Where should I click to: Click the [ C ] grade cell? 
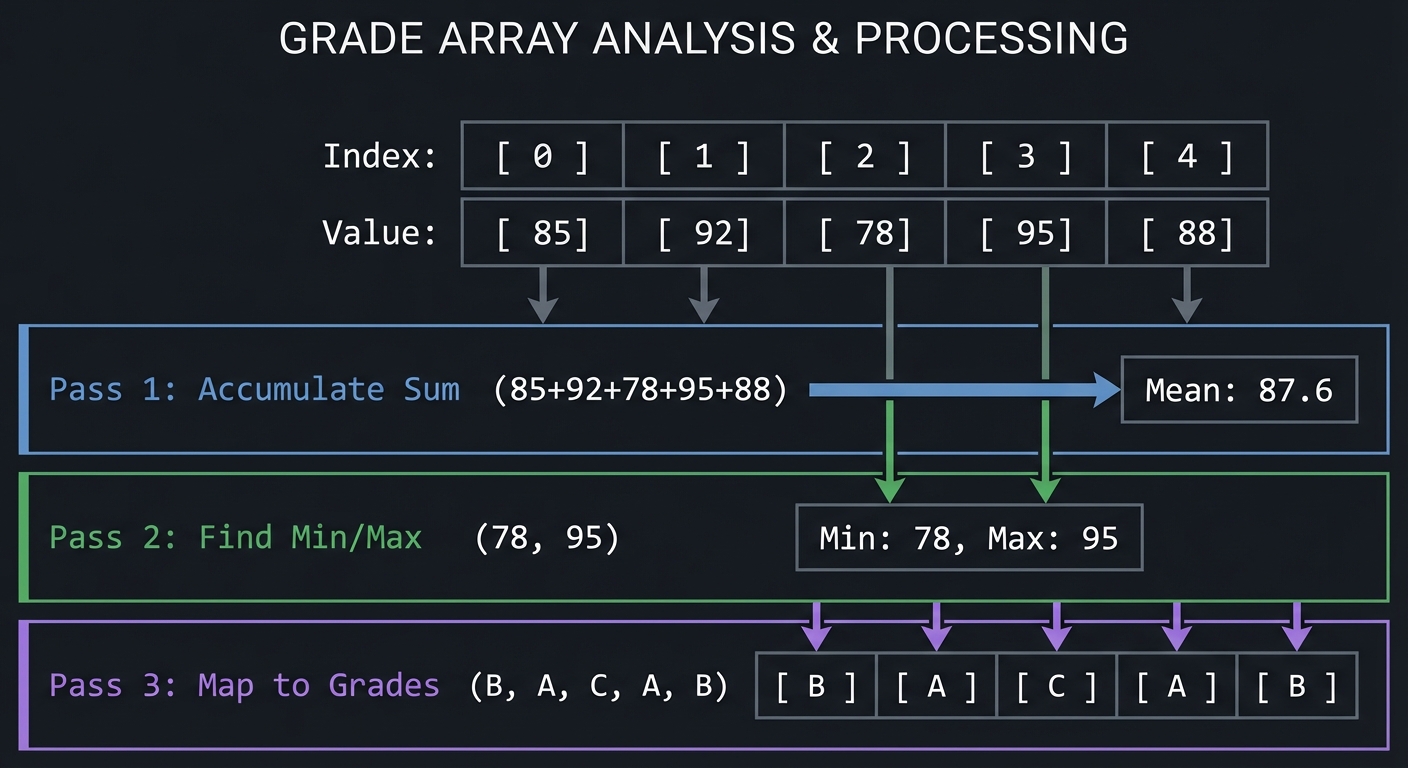[1057, 686]
